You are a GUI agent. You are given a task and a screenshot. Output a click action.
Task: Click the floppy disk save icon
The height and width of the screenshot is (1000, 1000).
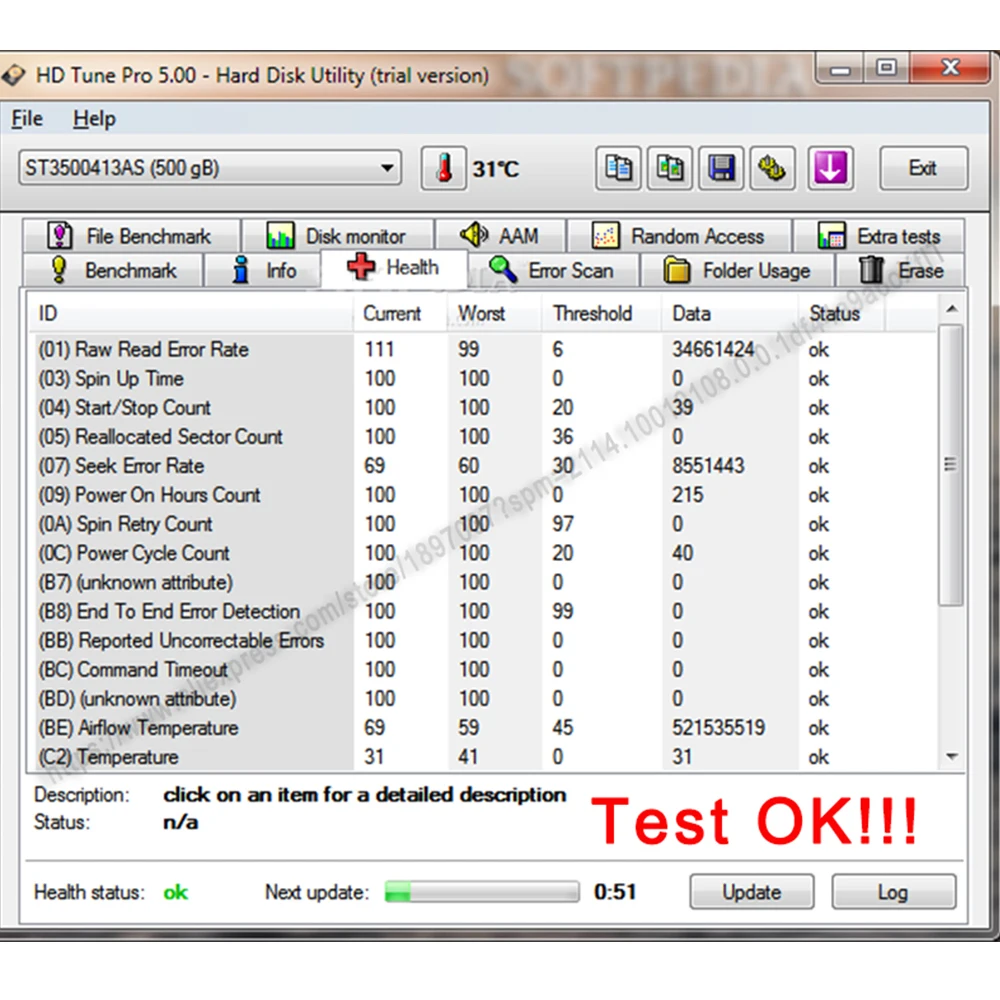pos(721,168)
